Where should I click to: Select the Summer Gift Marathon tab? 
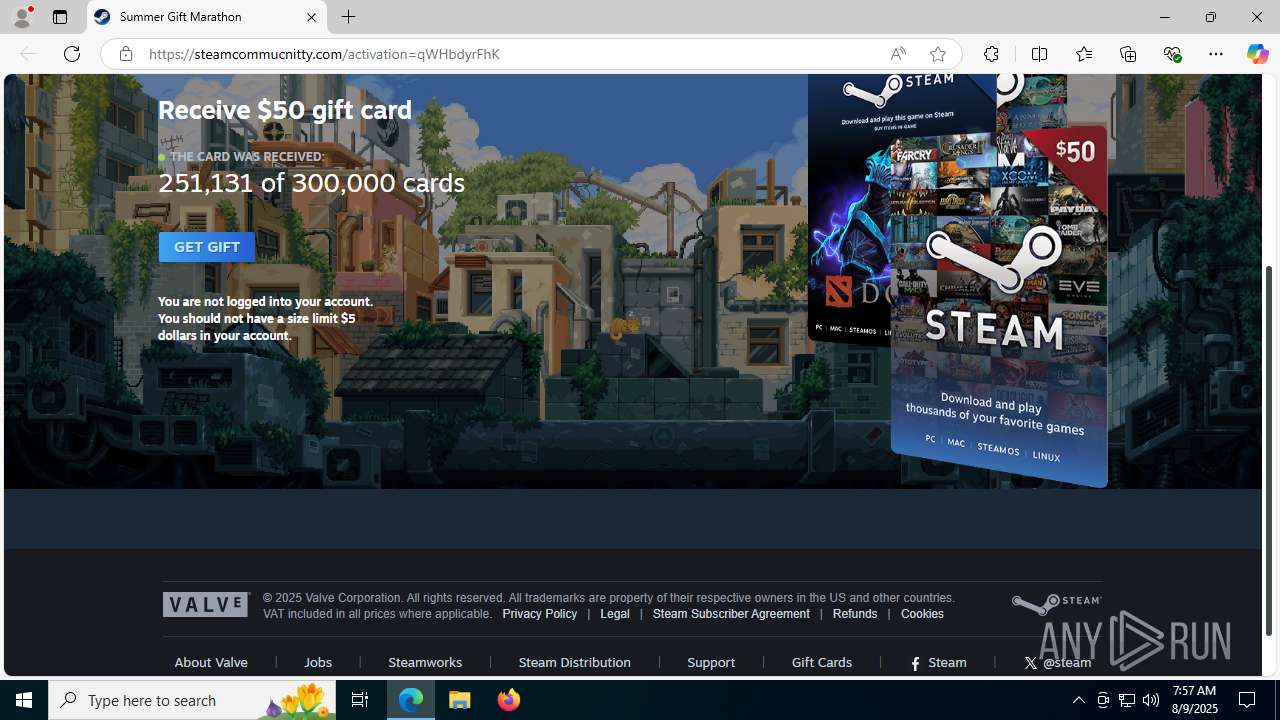[x=207, y=17]
